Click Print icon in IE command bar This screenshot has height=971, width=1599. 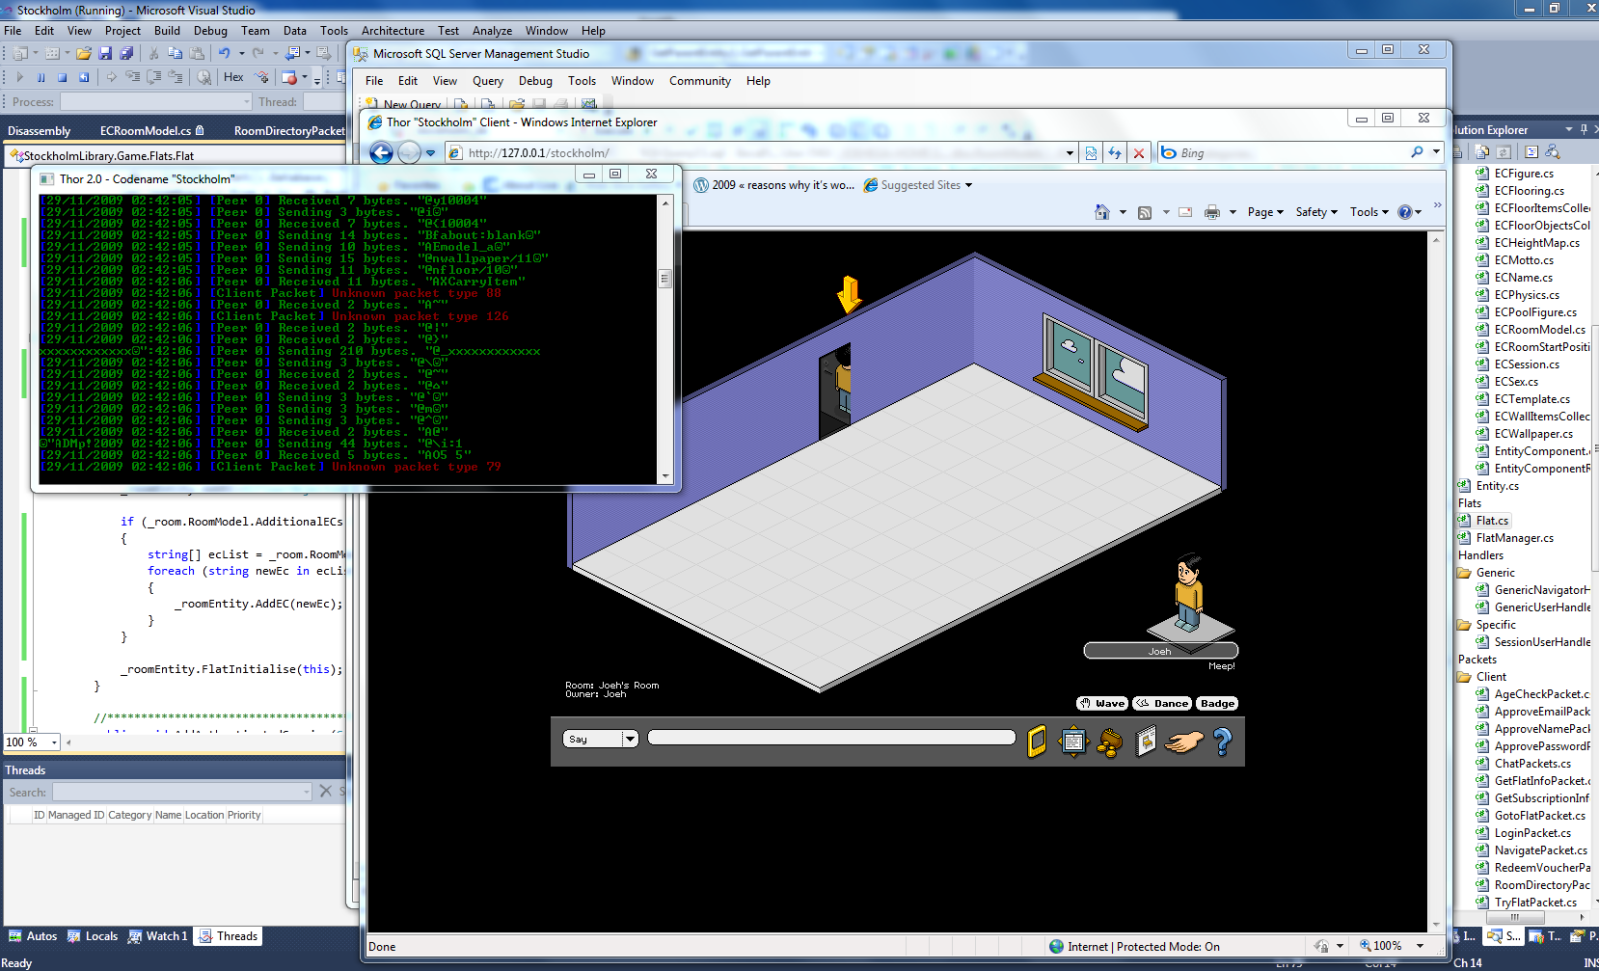1212,212
